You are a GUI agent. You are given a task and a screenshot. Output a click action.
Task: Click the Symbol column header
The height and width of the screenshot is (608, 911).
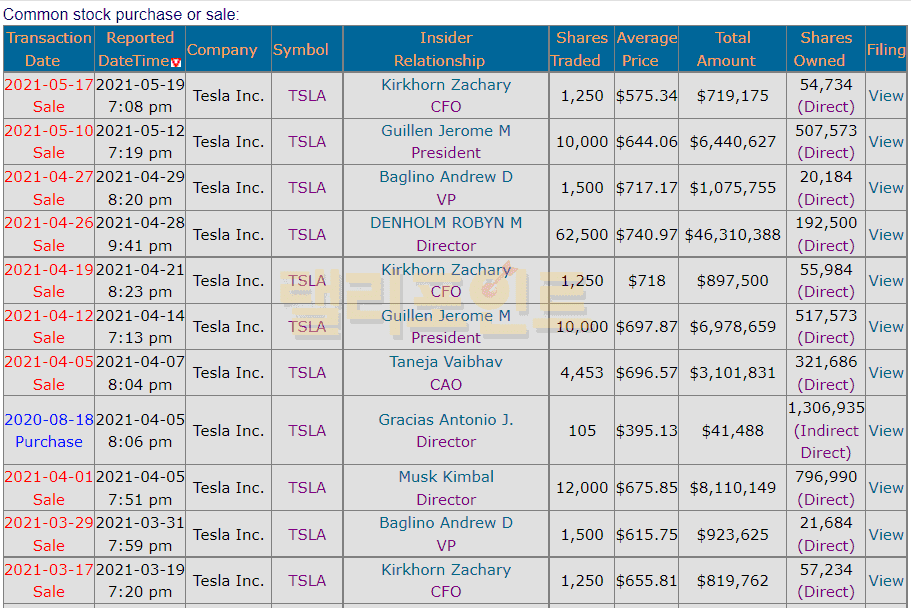(300, 50)
